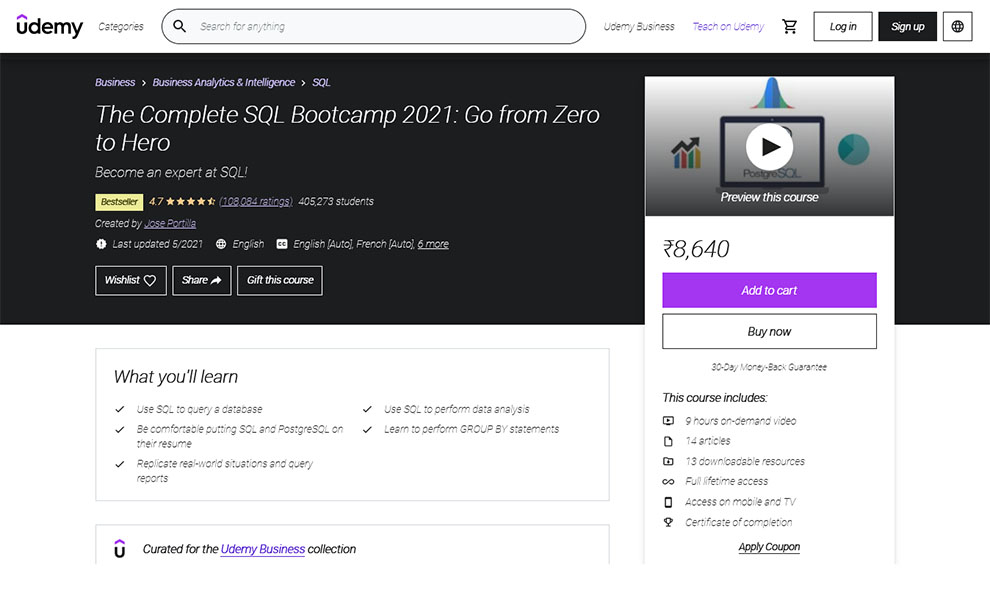The image size is (990, 598).
Task: Add course to Wishlist
Action: click(131, 280)
